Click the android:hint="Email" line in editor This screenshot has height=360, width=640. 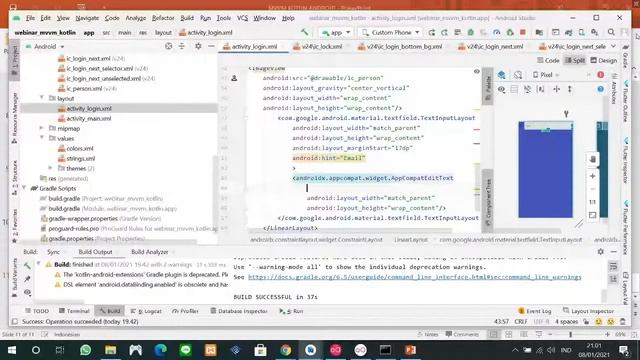[x=329, y=158]
